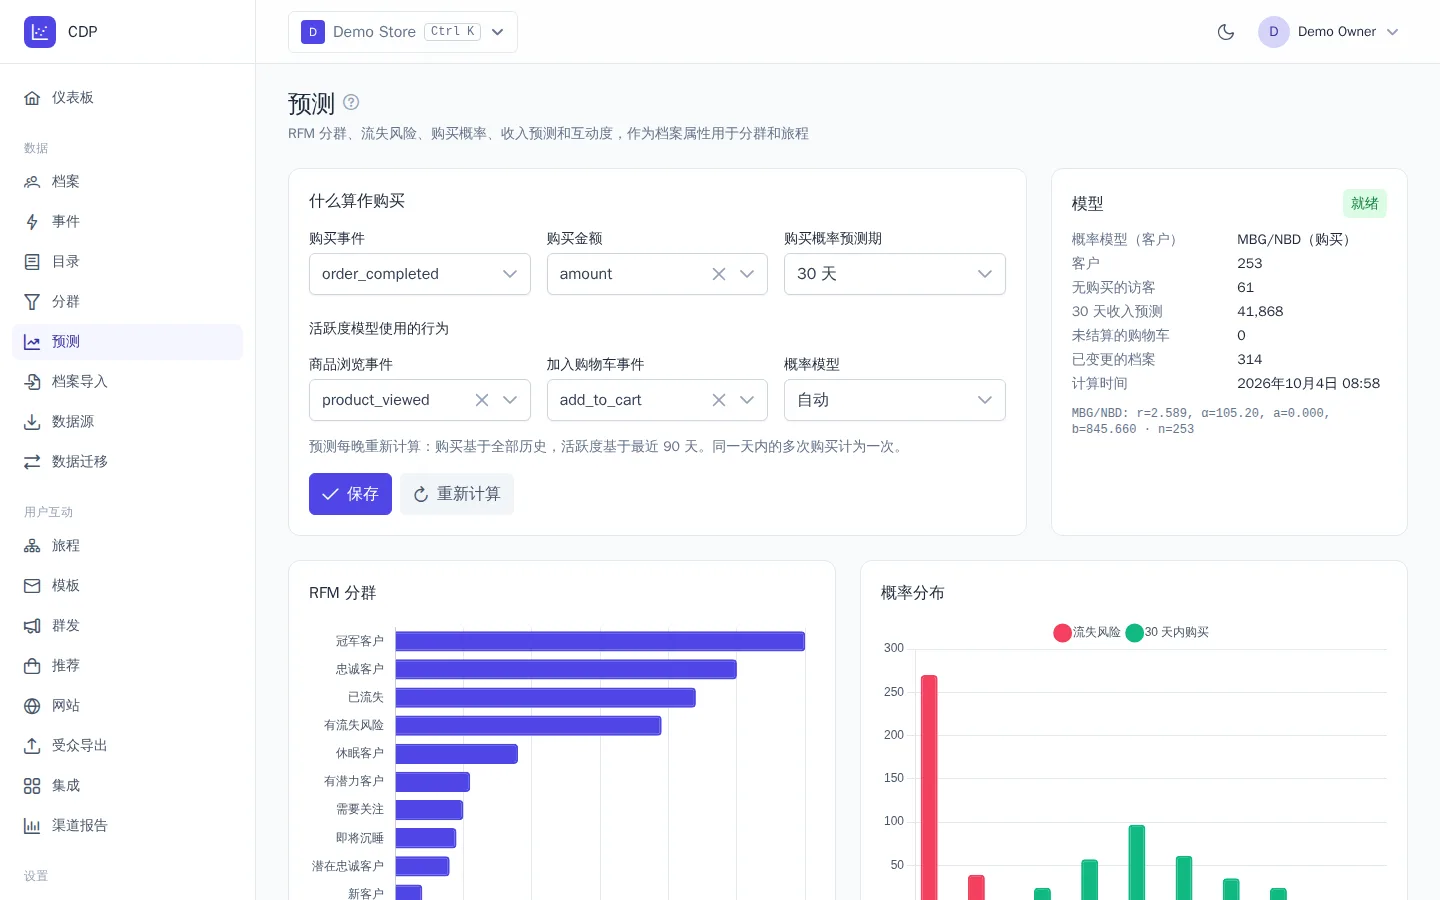This screenshot has width=1440, height=900.
Task: Click the CDP logo icon
Action: pos(40,32)
